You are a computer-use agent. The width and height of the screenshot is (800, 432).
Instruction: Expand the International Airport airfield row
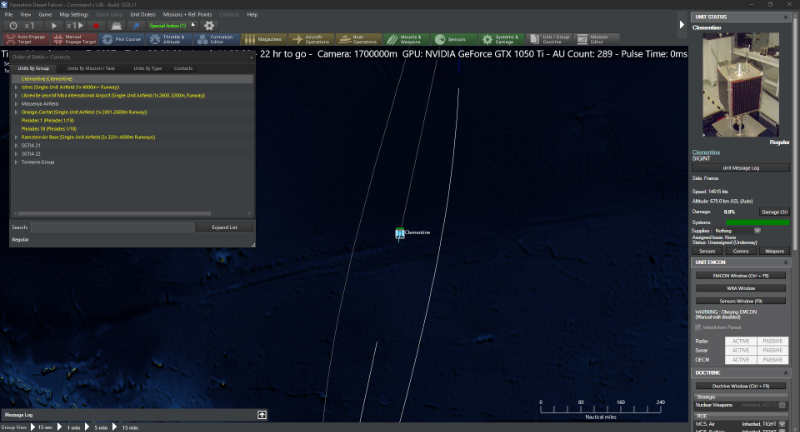(16, 95)
